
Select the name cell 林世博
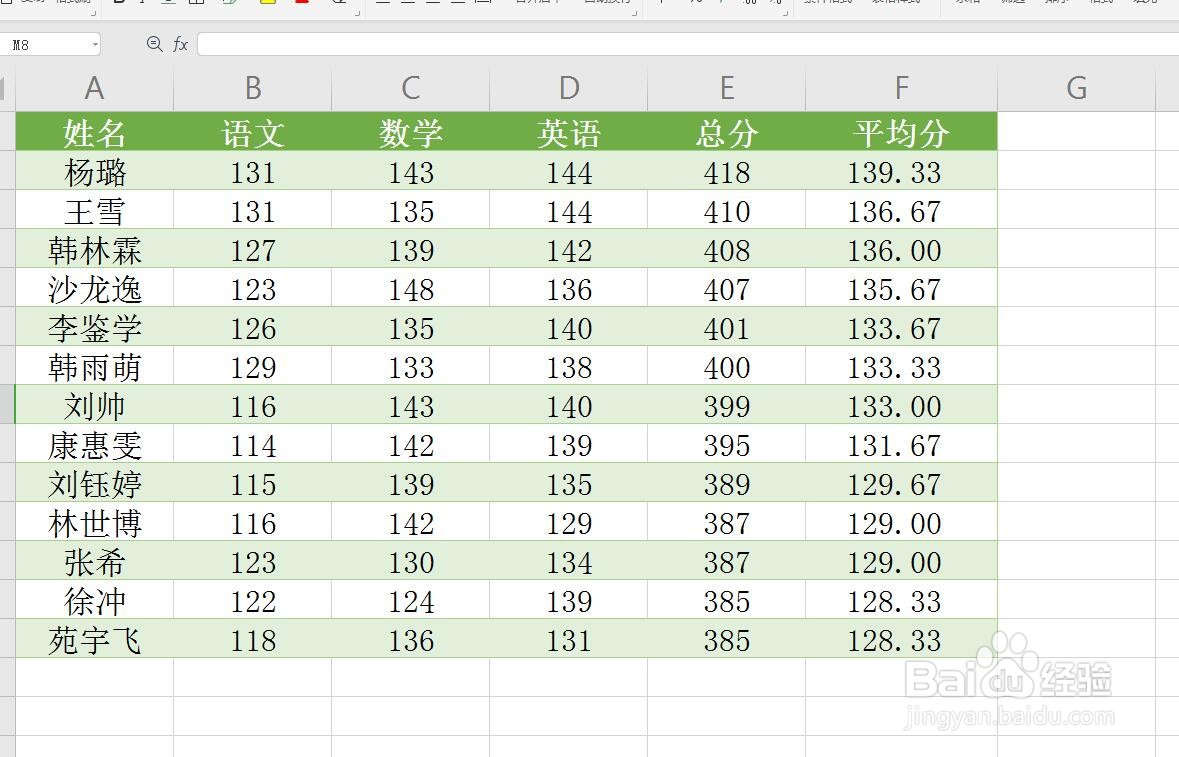coord(95,522)
